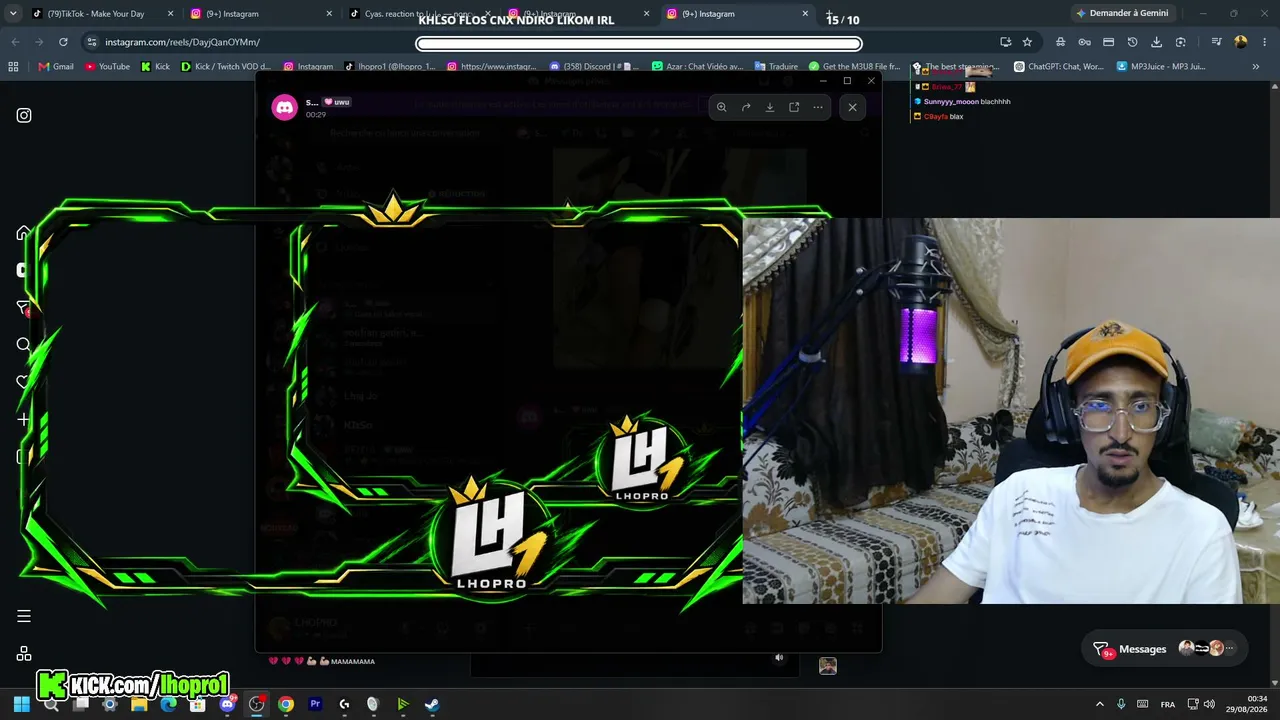Bookmark this page with the star
Screen dimensions: 1280x720
click(1027, 42)
